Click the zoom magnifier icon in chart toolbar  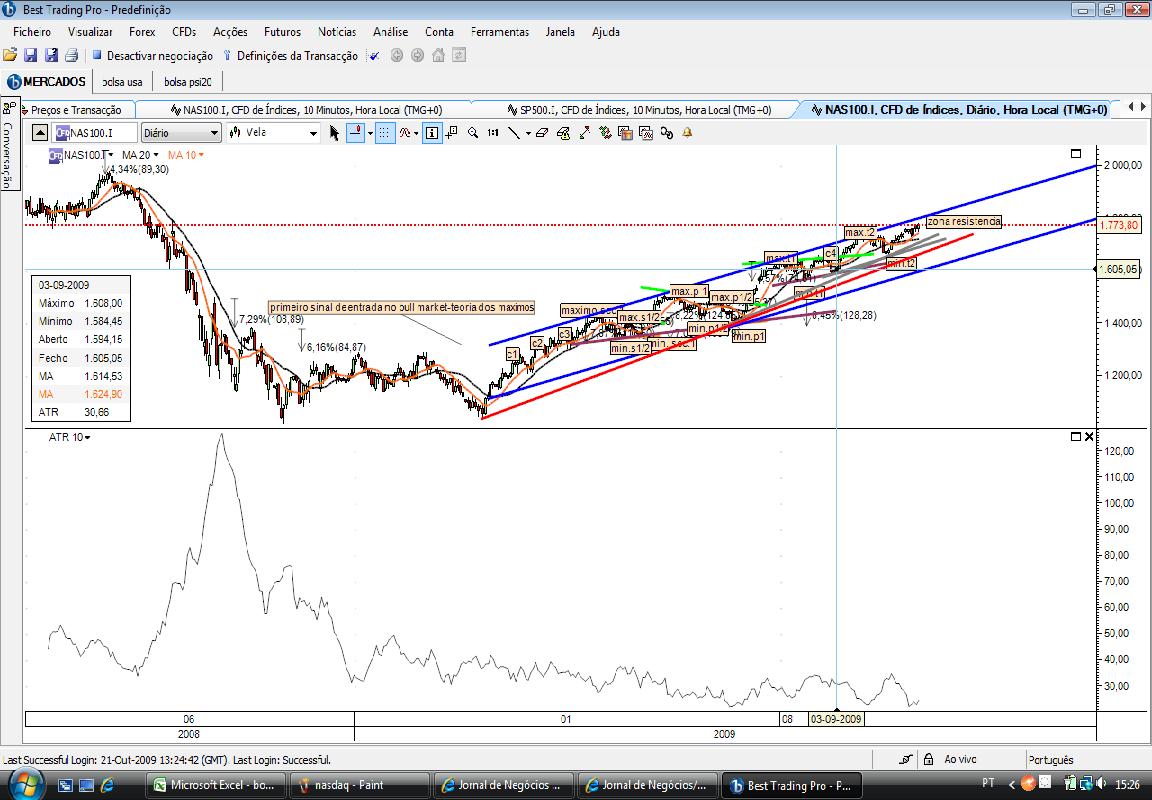(473, 133)
